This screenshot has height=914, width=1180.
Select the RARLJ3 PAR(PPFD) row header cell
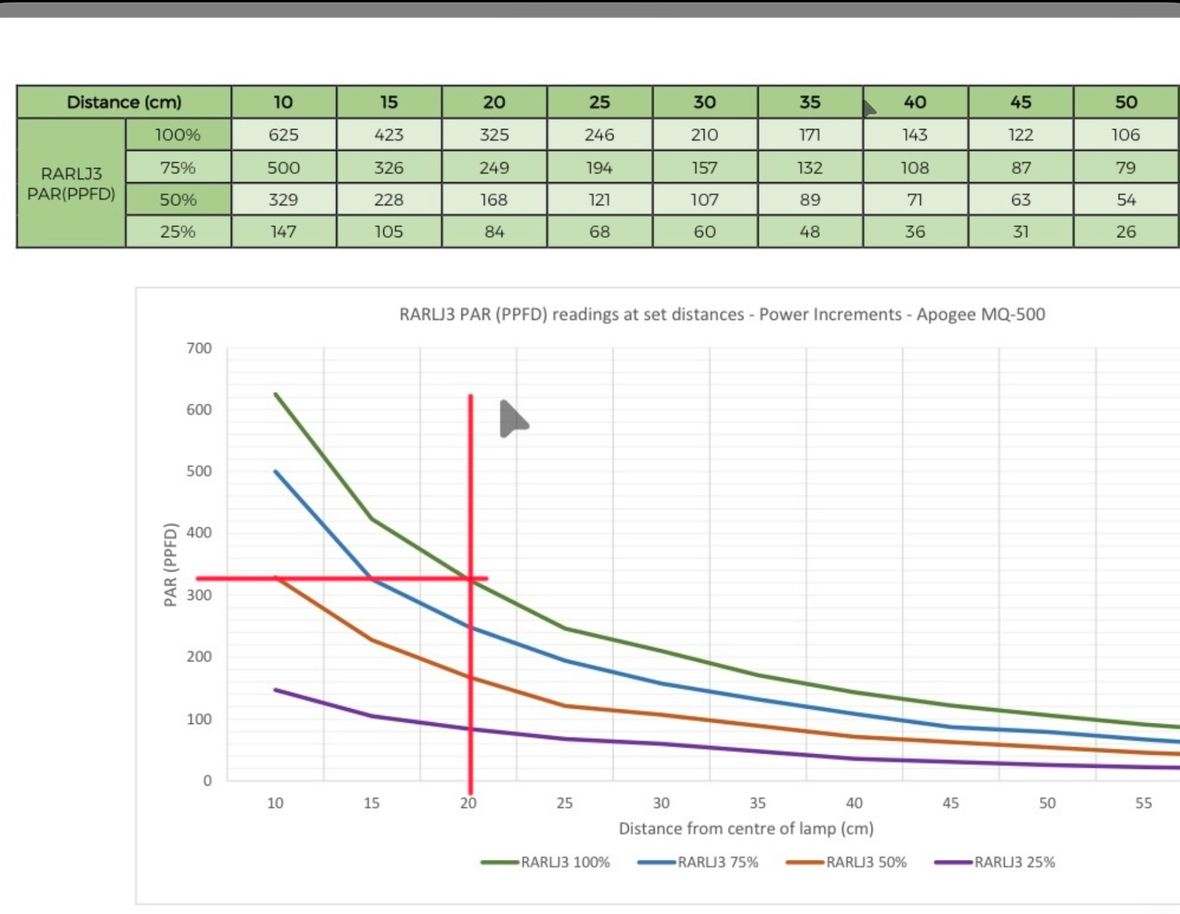point(71,183)
